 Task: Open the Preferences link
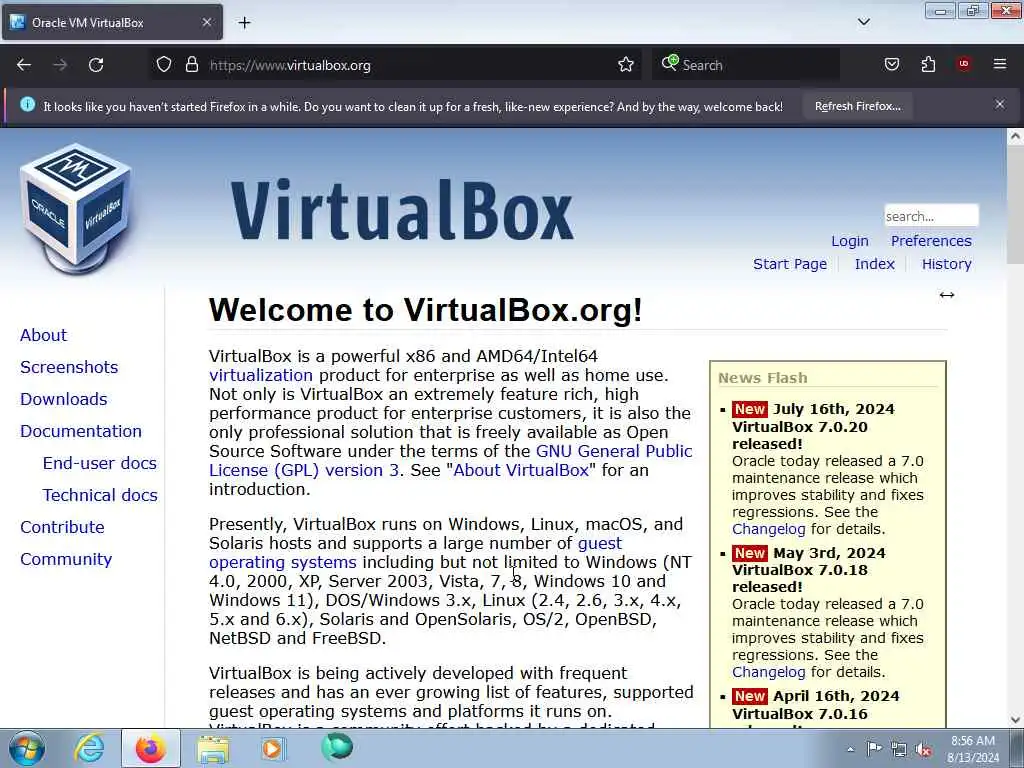click(931, 241)
